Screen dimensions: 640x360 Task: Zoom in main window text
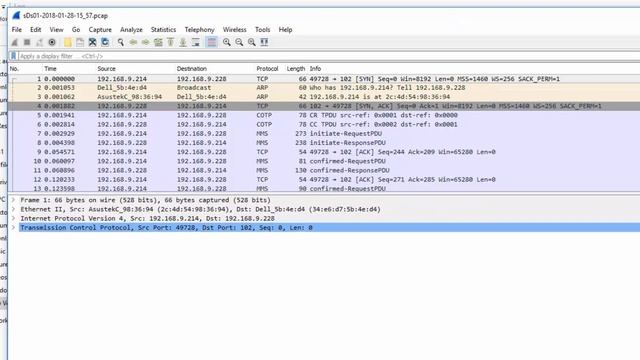pos(227,42)
